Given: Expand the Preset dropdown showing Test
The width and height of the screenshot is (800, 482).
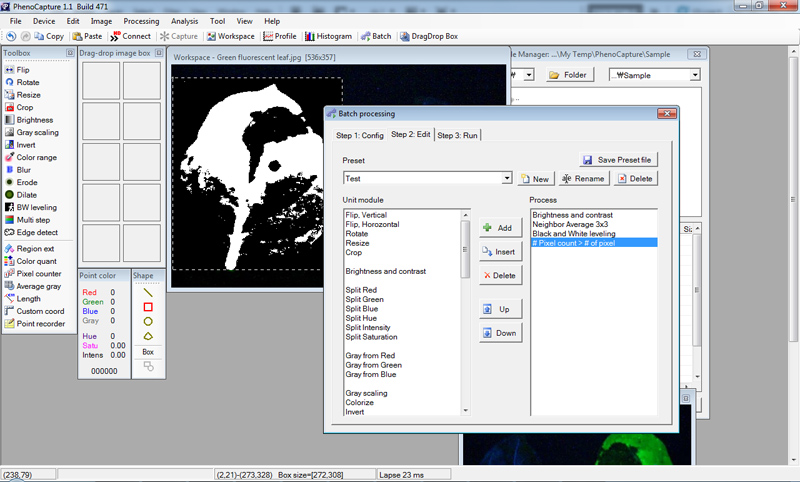Looking at the screenshot, I should coord(507,179).
